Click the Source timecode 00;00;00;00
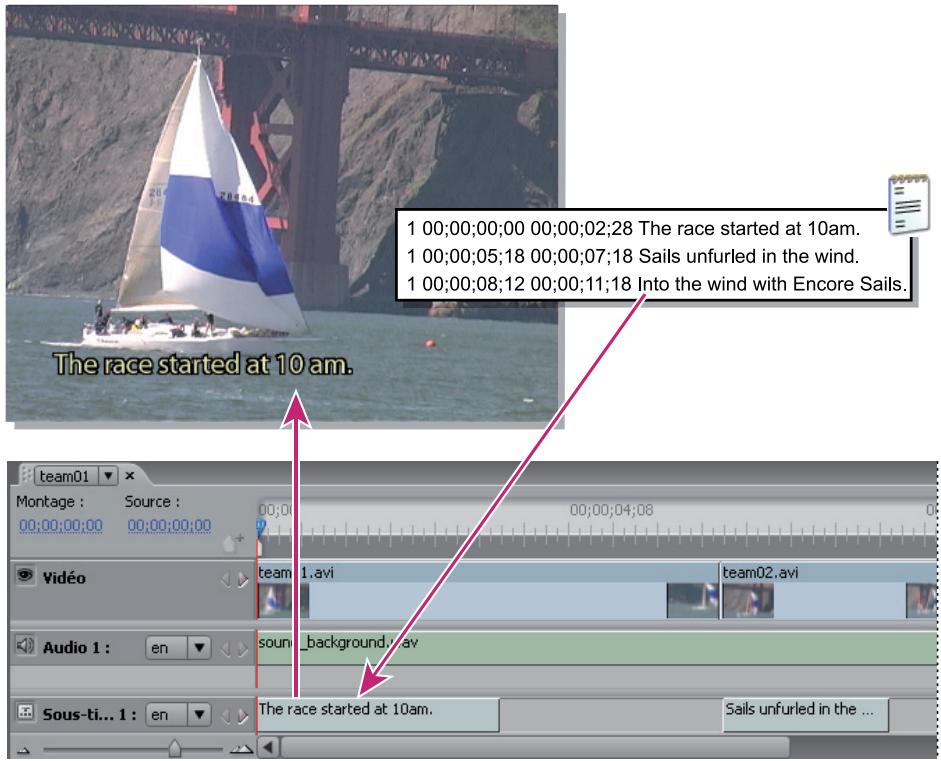Screen dimensions: 941x761 tap(168, 526)
